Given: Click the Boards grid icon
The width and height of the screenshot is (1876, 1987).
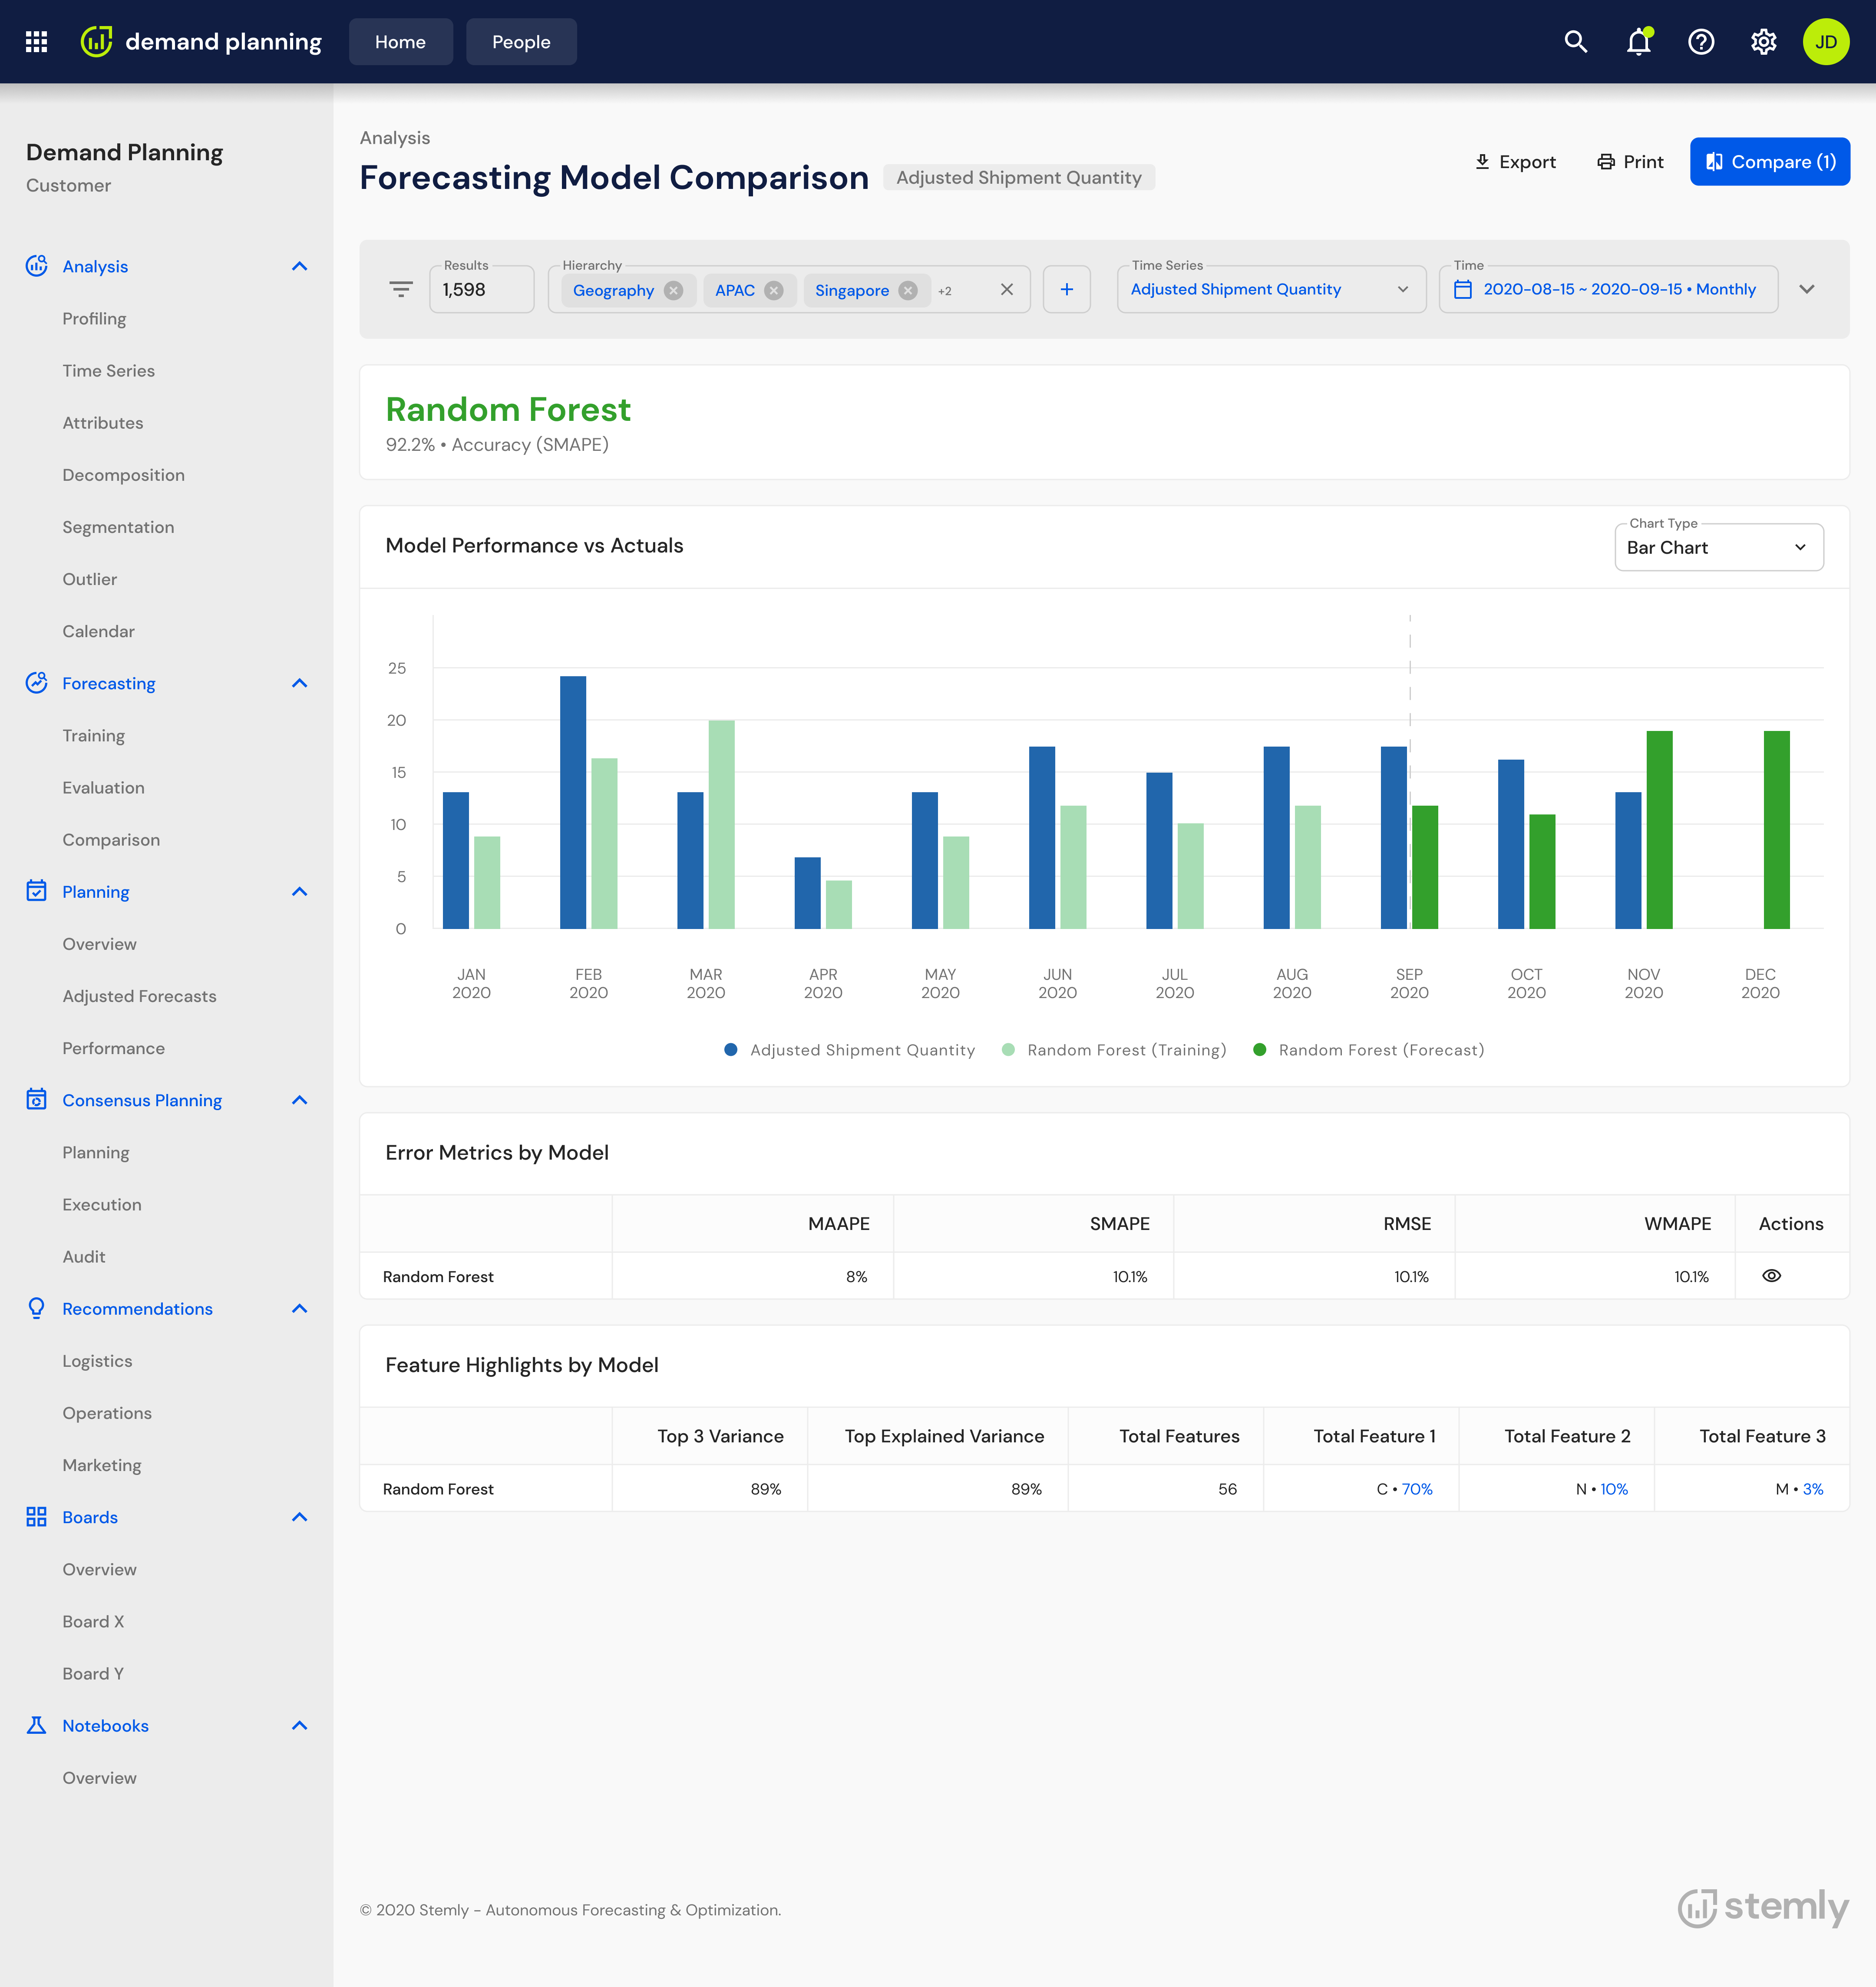Looking at the screenshot, I should [37, 1517].
